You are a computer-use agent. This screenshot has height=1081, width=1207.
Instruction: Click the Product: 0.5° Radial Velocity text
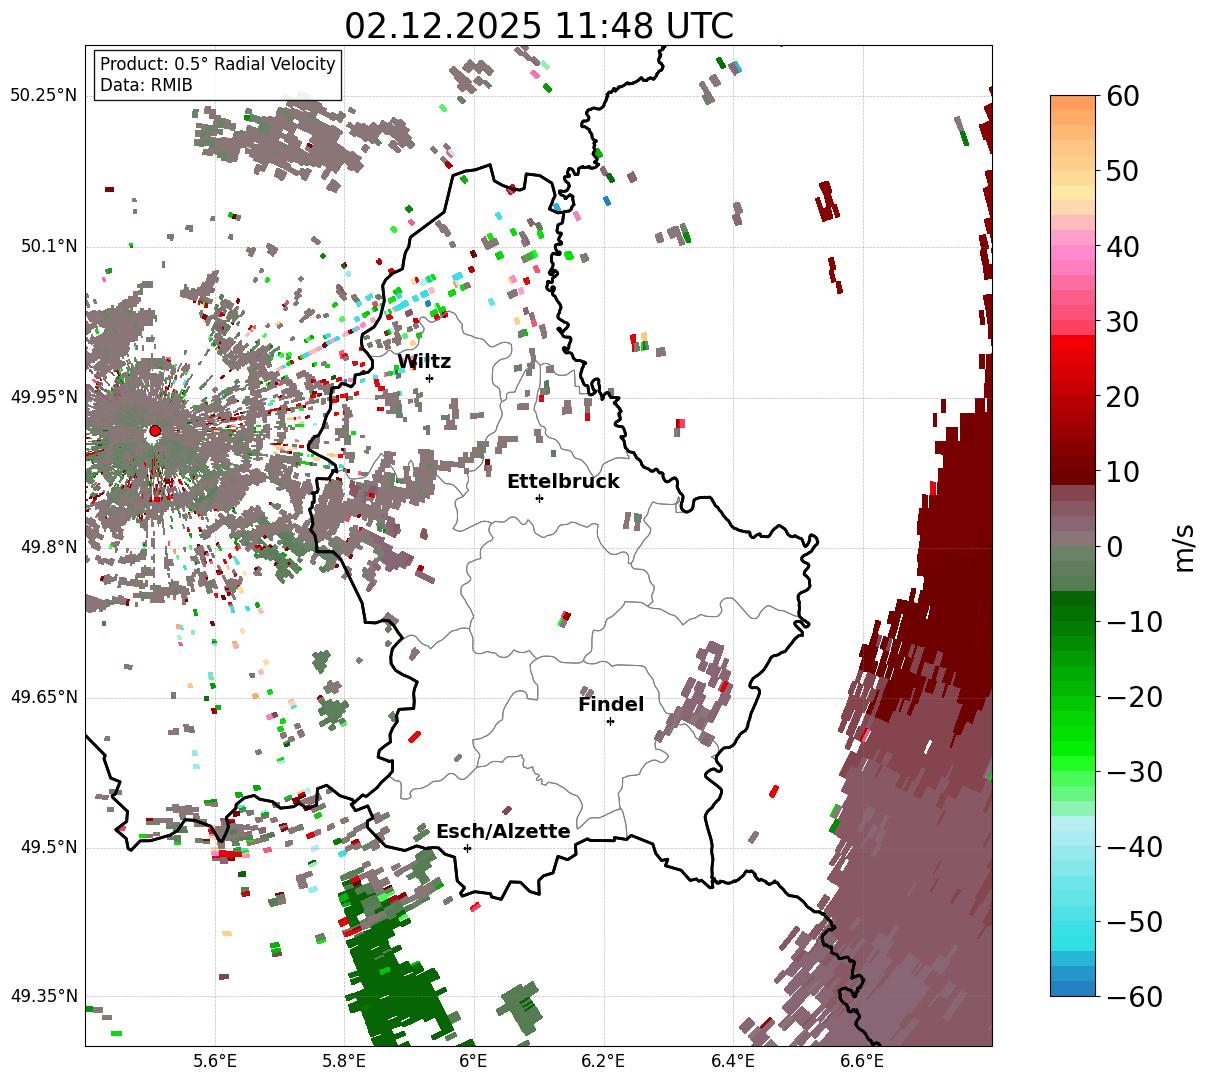pos(218,64)
